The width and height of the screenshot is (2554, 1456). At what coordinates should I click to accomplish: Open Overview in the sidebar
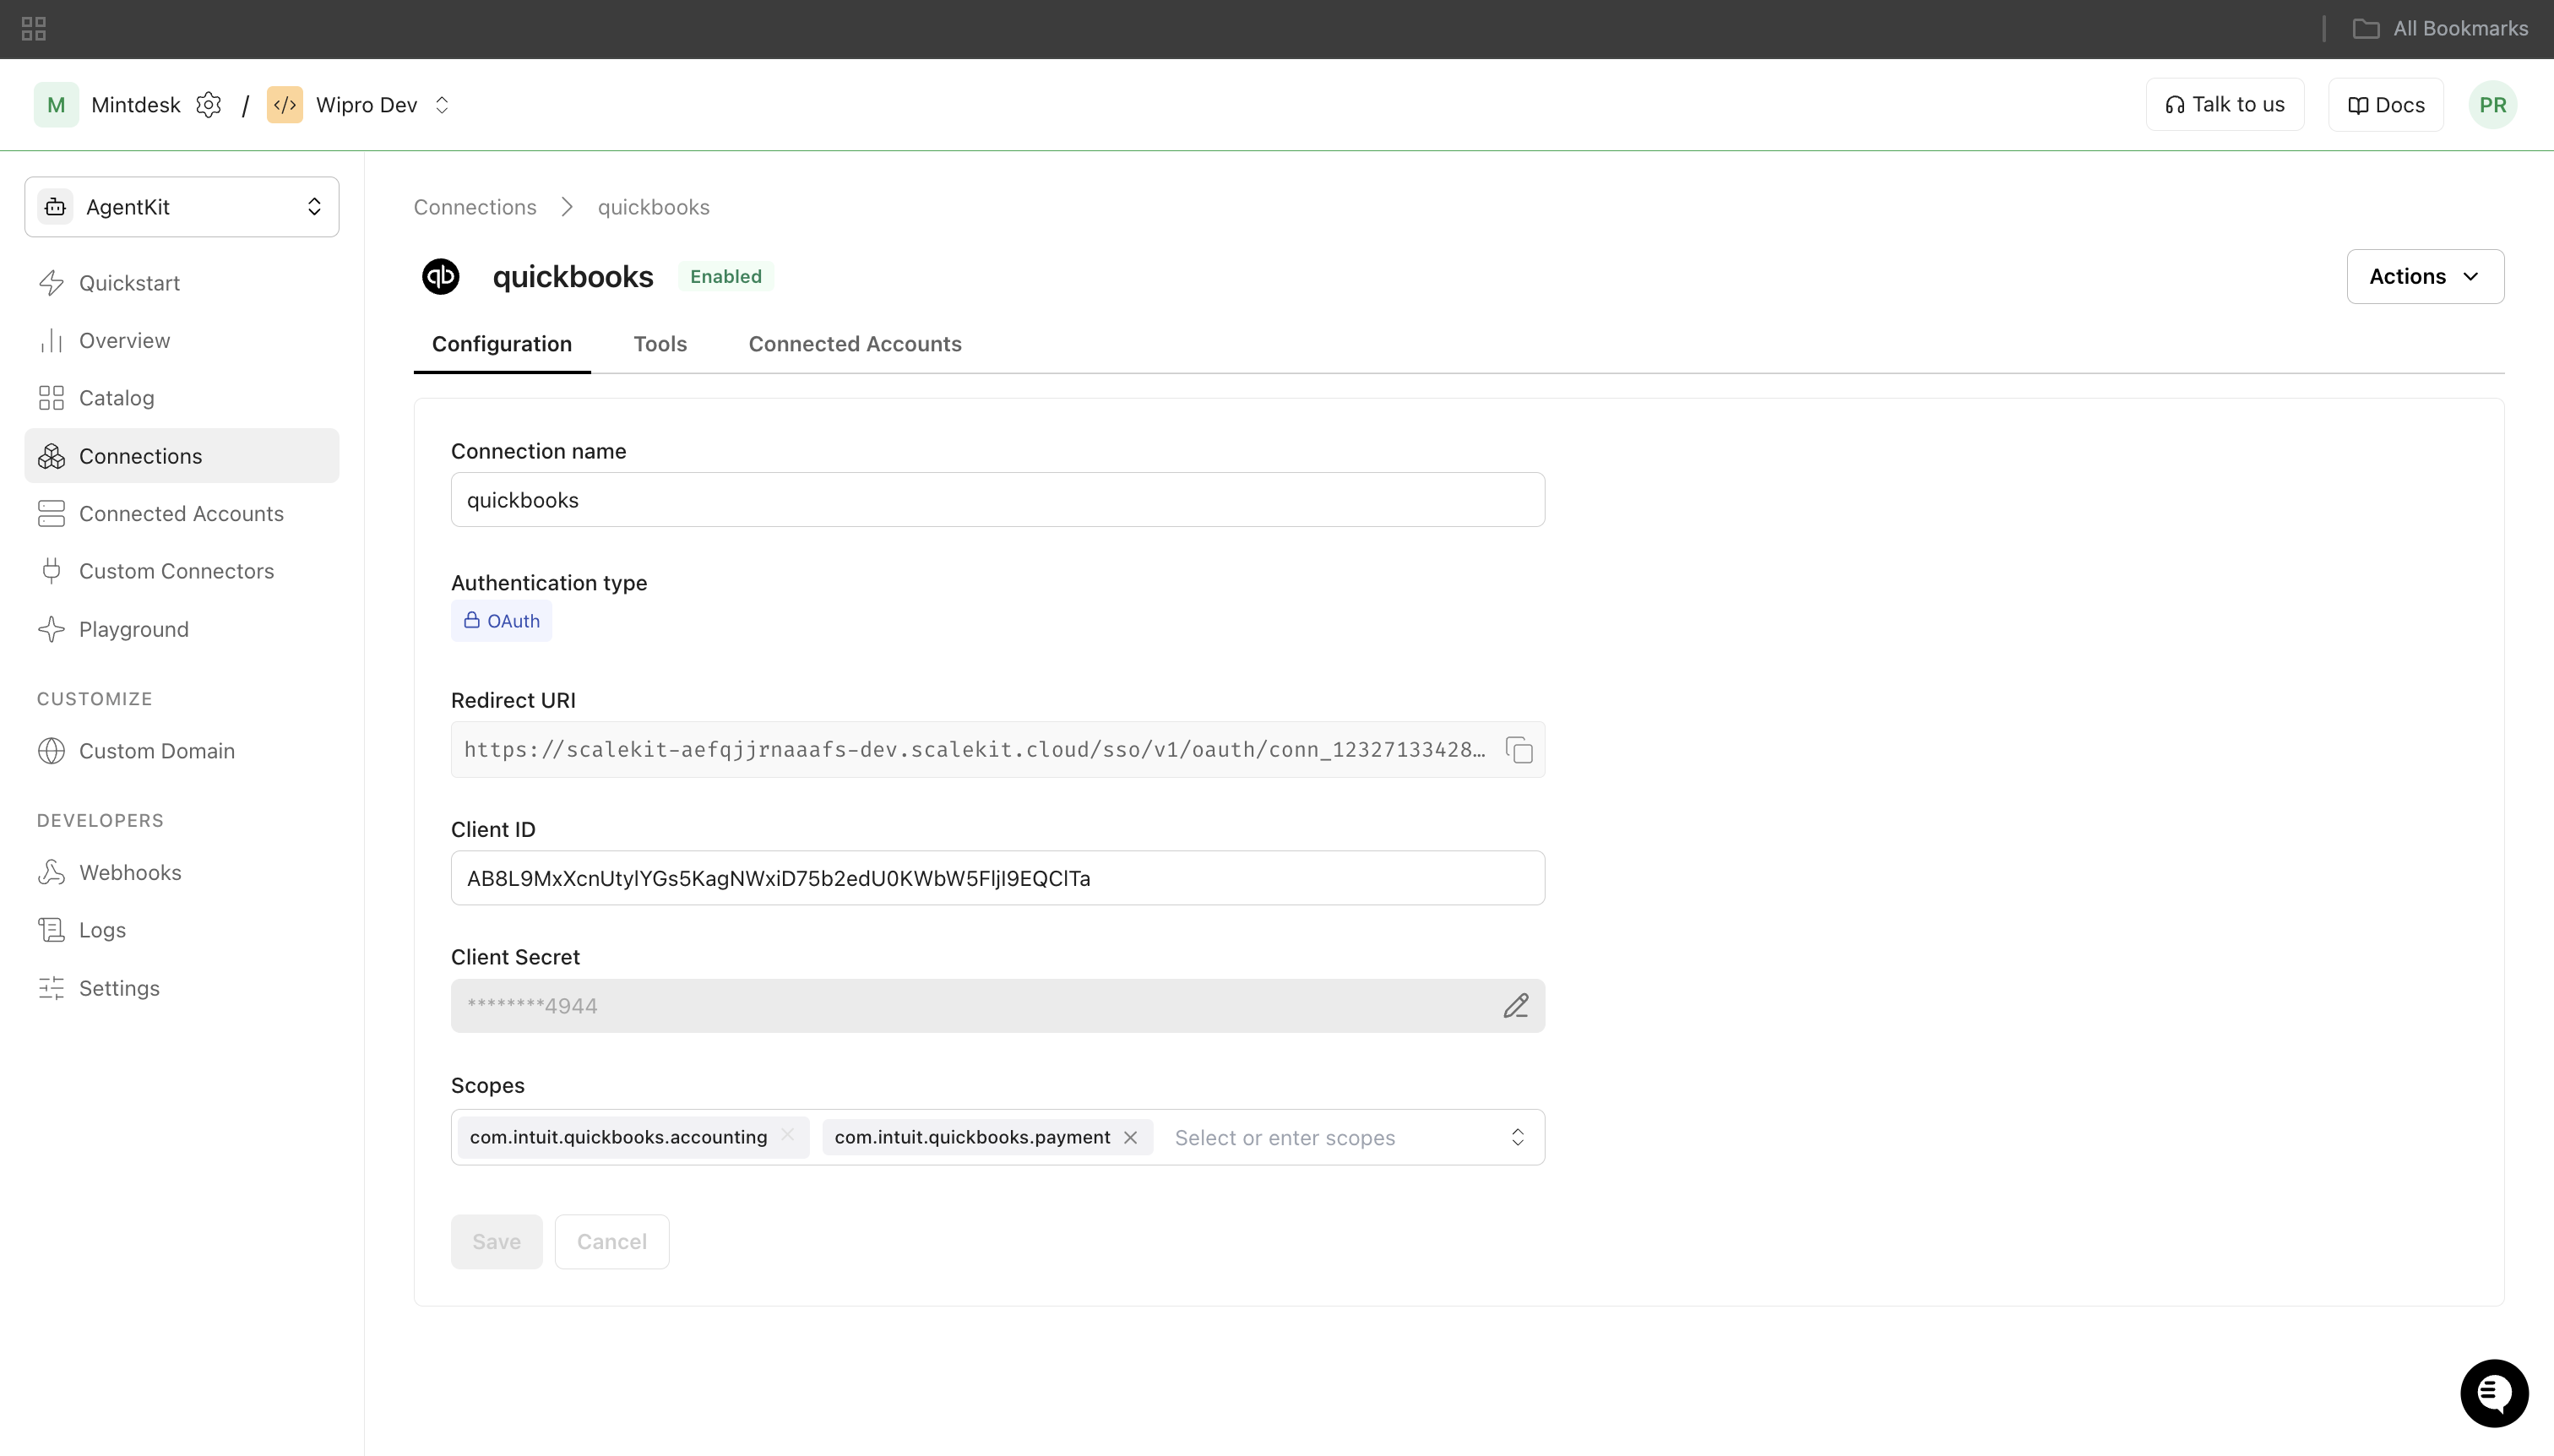click(x=182, y=341)
